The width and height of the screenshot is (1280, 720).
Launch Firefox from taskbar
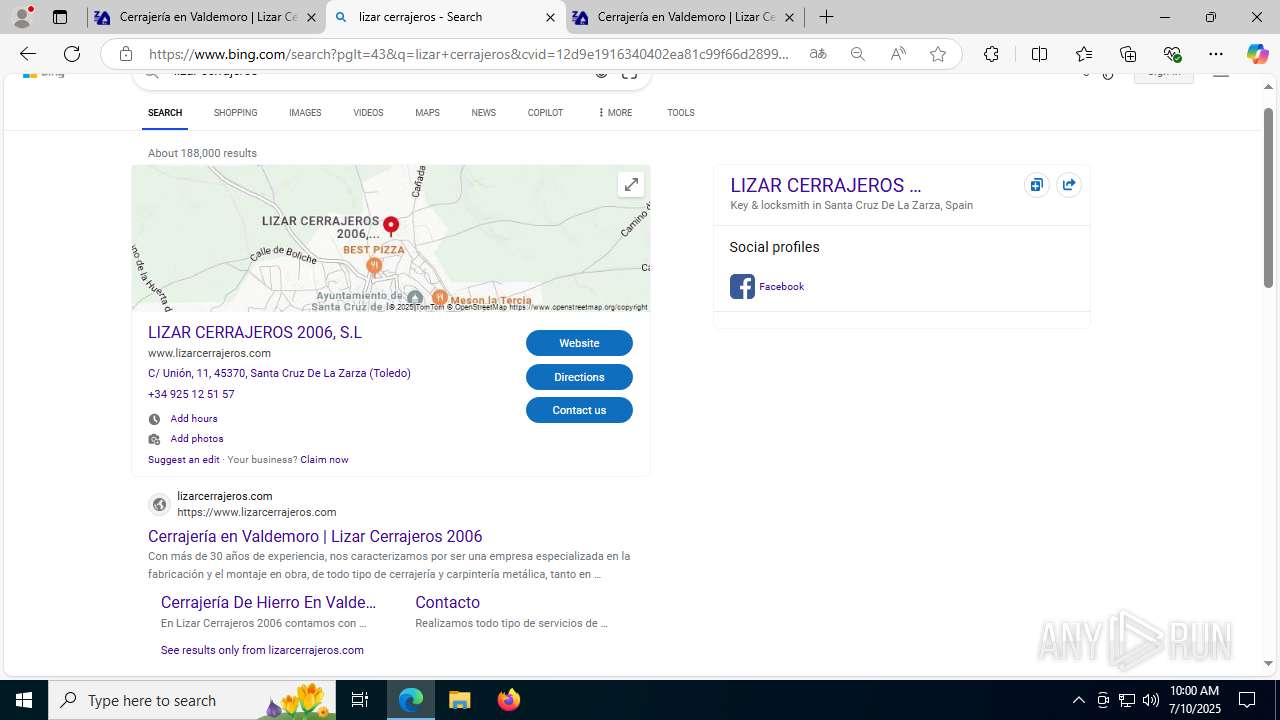click(x=509, y=700)
